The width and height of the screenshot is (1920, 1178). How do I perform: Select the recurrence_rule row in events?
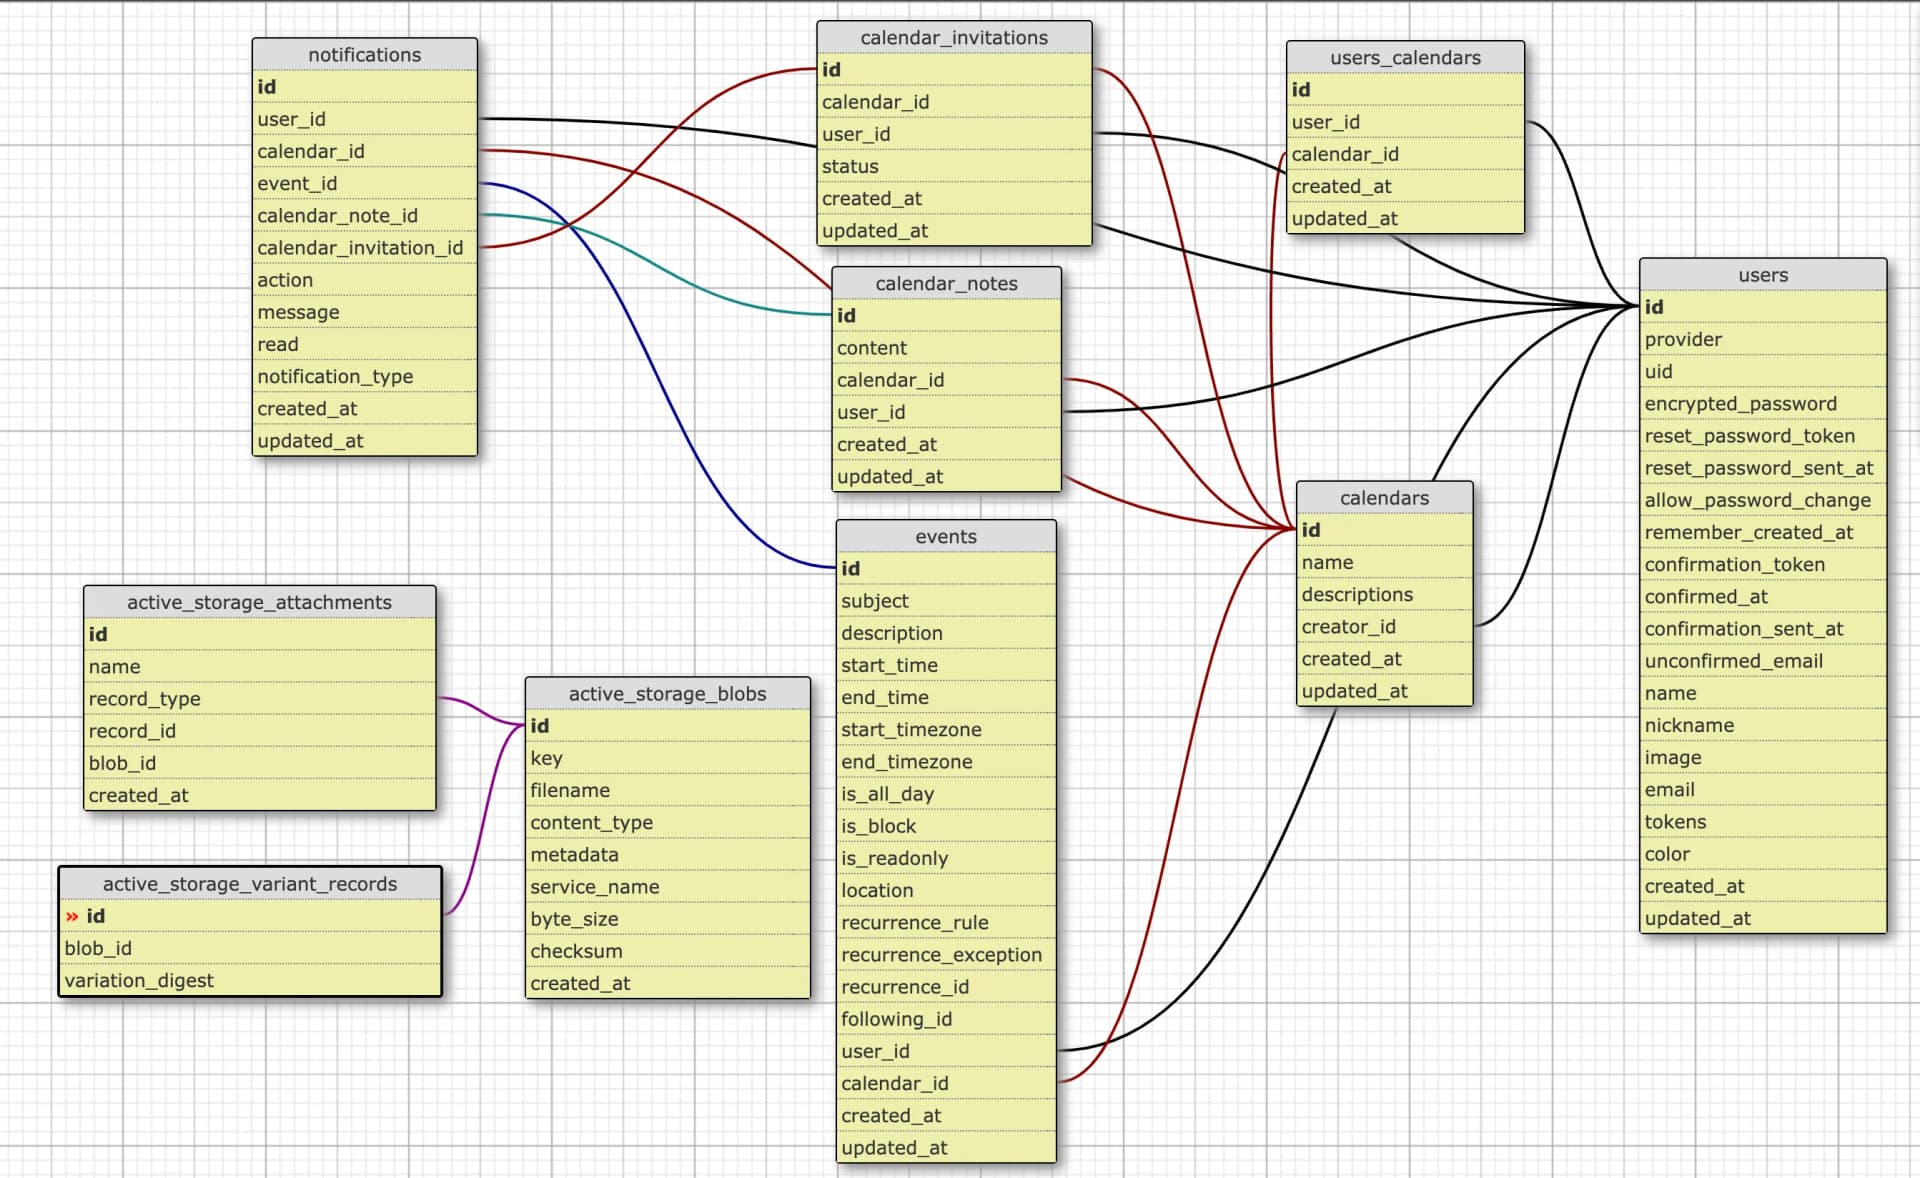tap(914, 923)
